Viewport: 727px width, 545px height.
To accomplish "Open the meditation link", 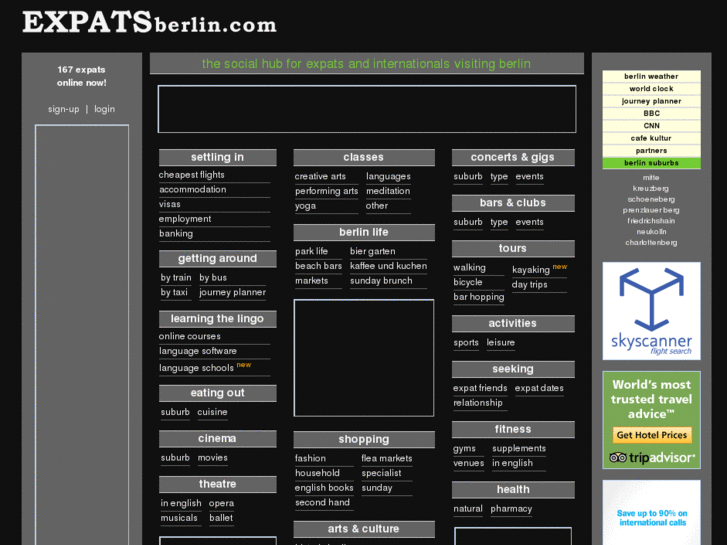I will point(388,191).
